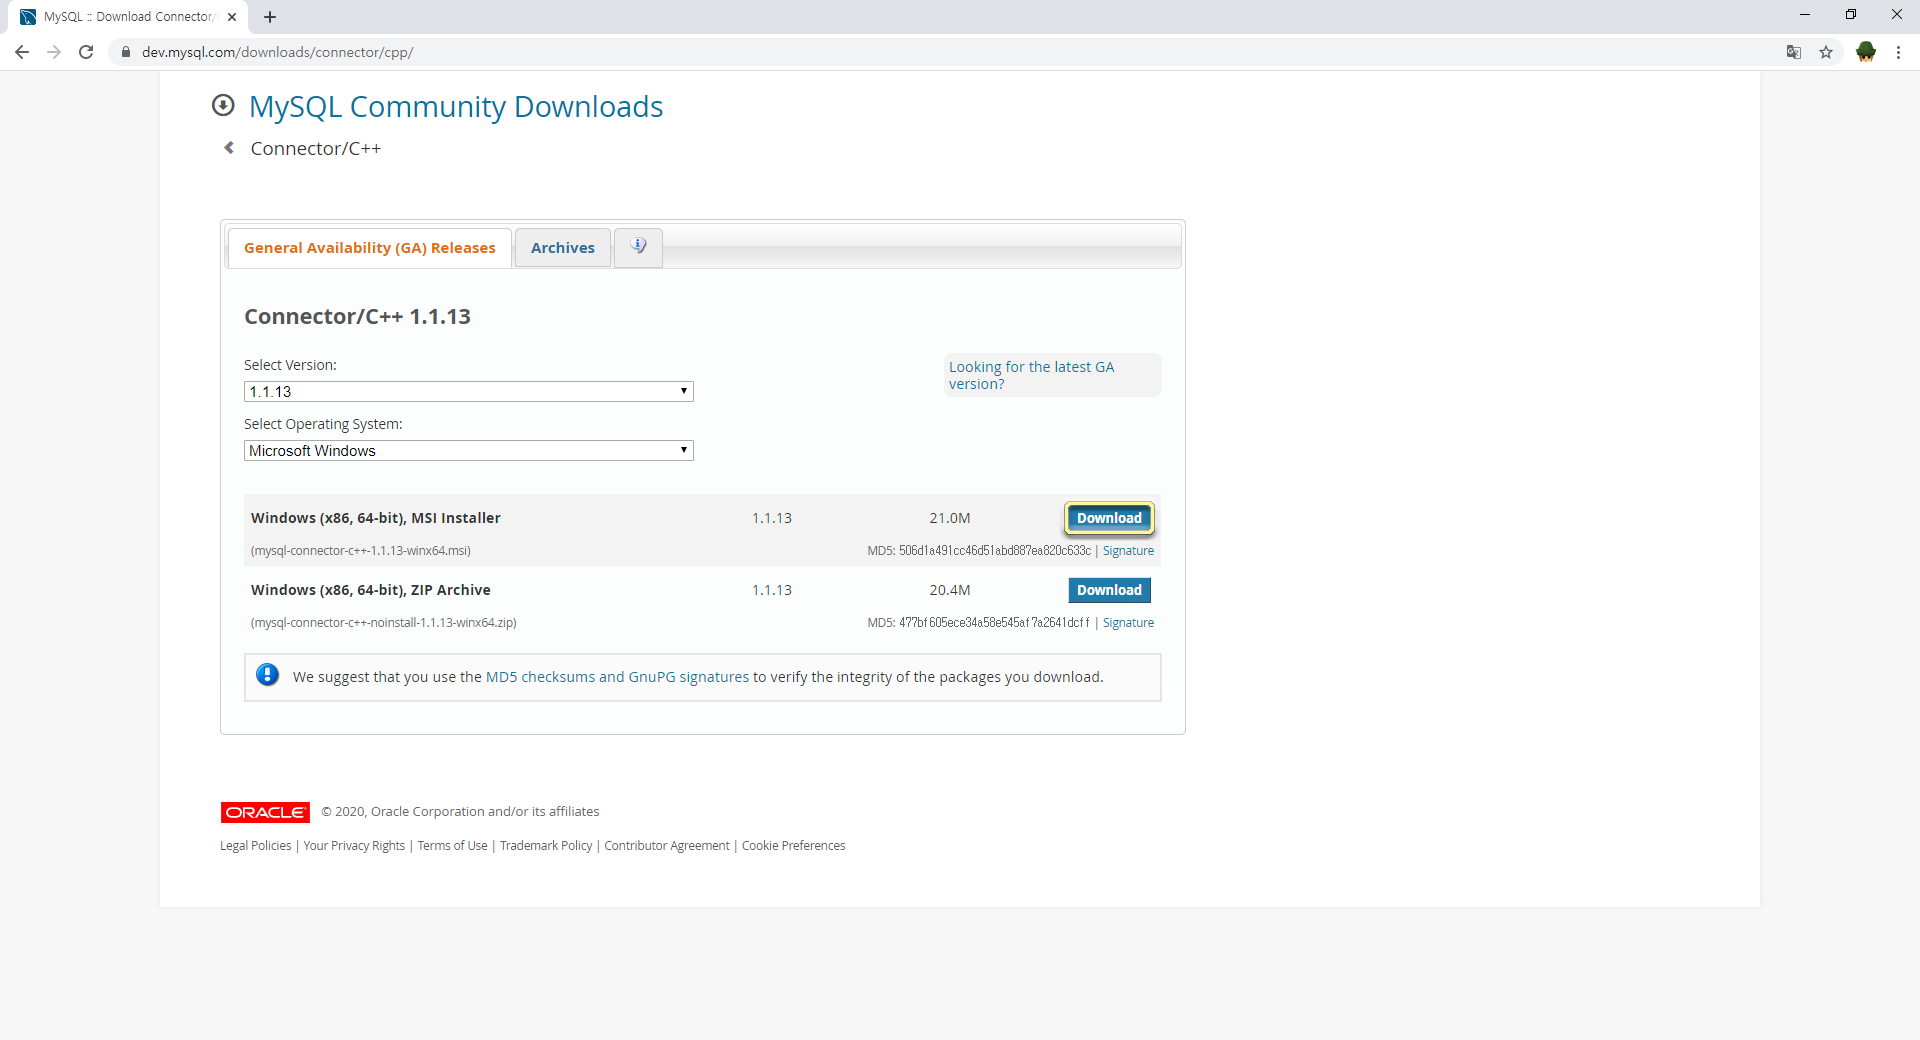Click mysql-connector-c++-noinstall-1.1.13-winx64.zip filename

point(384,623)
